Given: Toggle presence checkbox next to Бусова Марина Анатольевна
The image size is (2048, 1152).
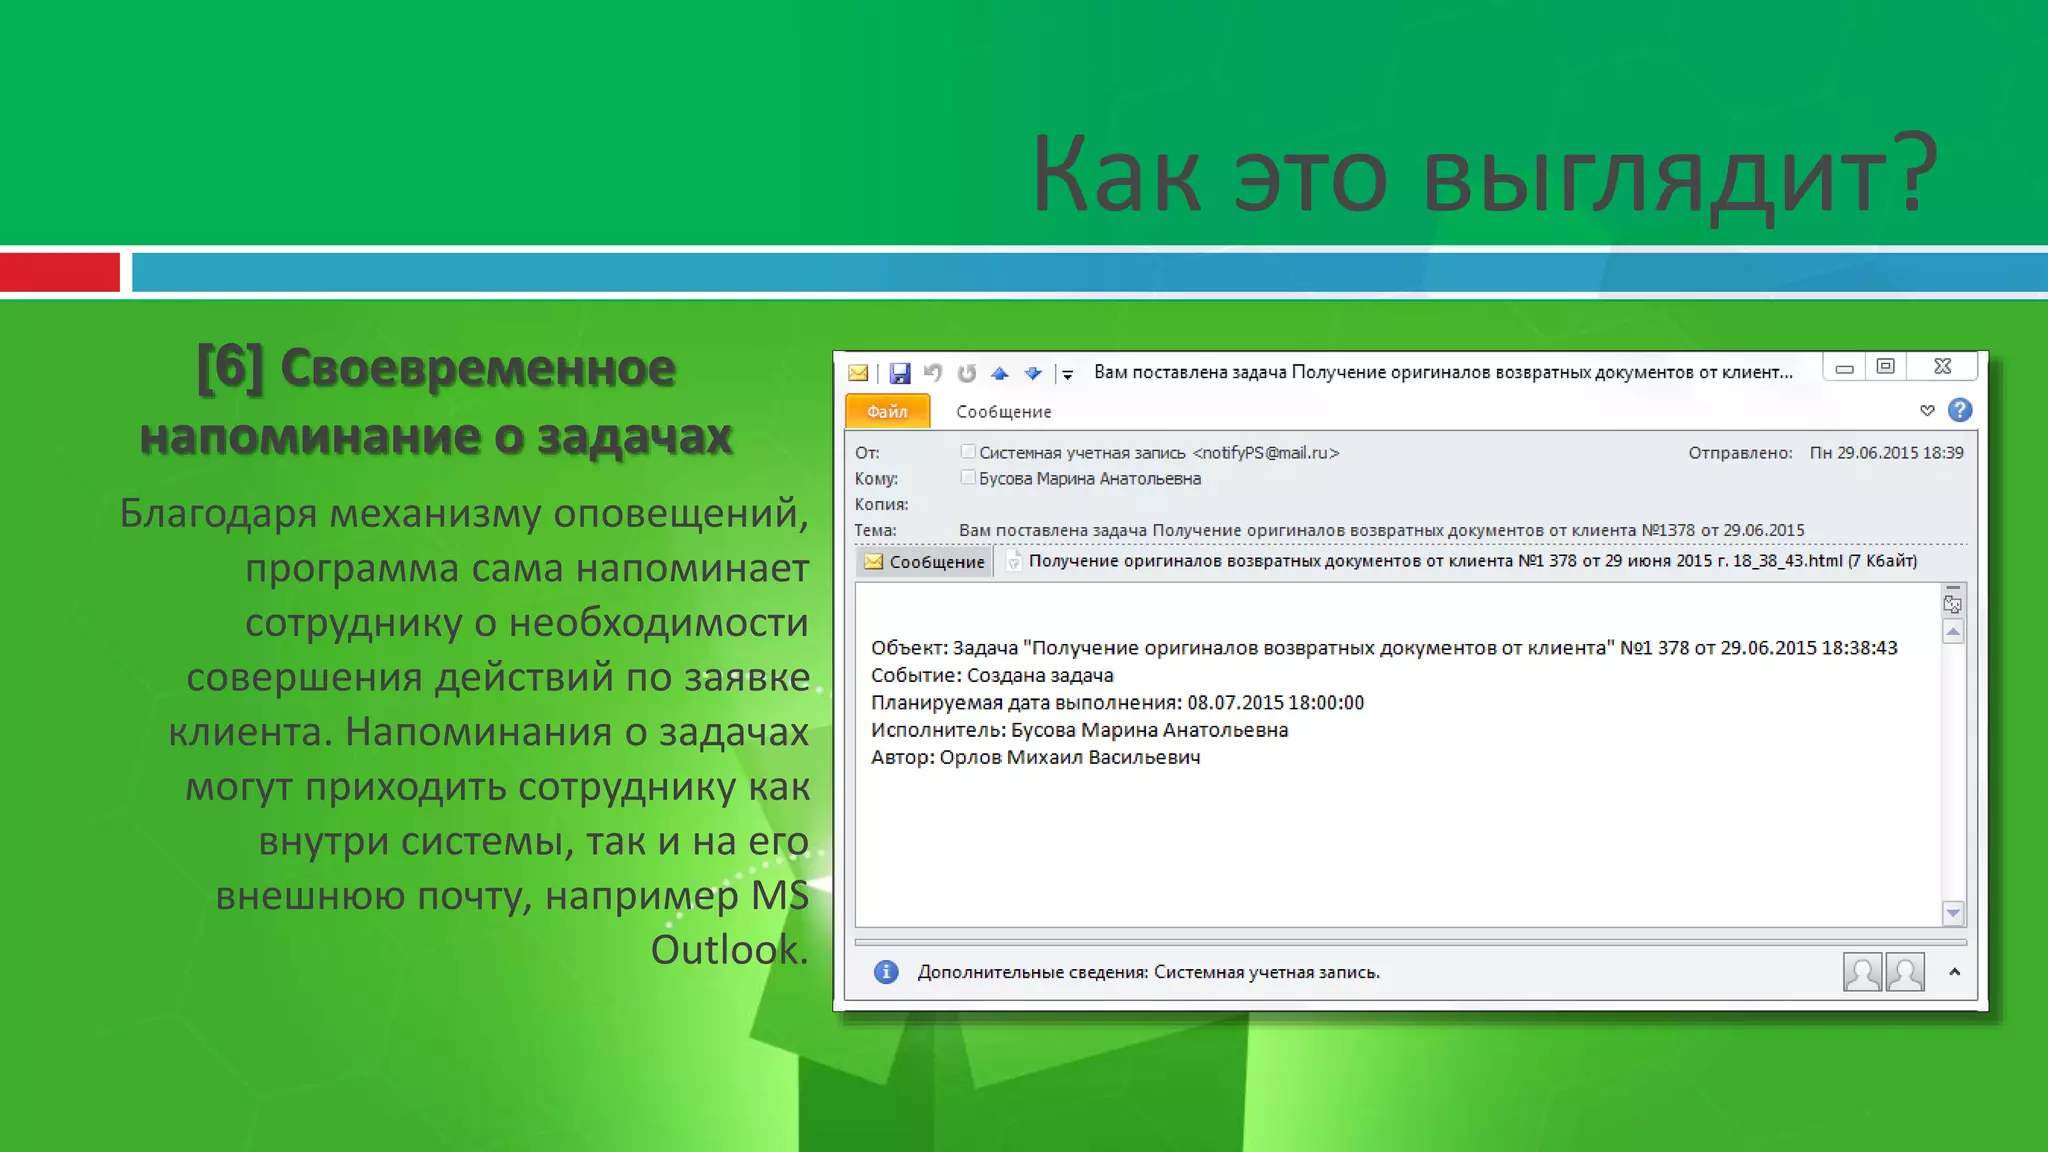Looking at the screenshot, I should [967, 478].
